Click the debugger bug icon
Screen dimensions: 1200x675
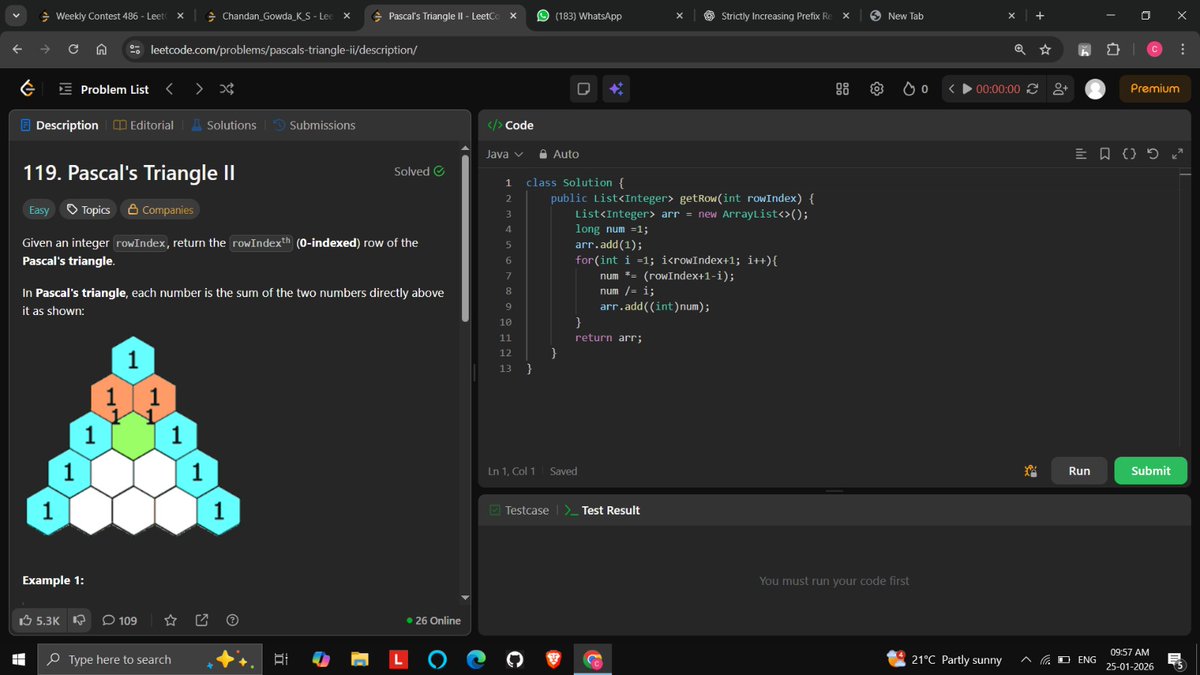1031,471
